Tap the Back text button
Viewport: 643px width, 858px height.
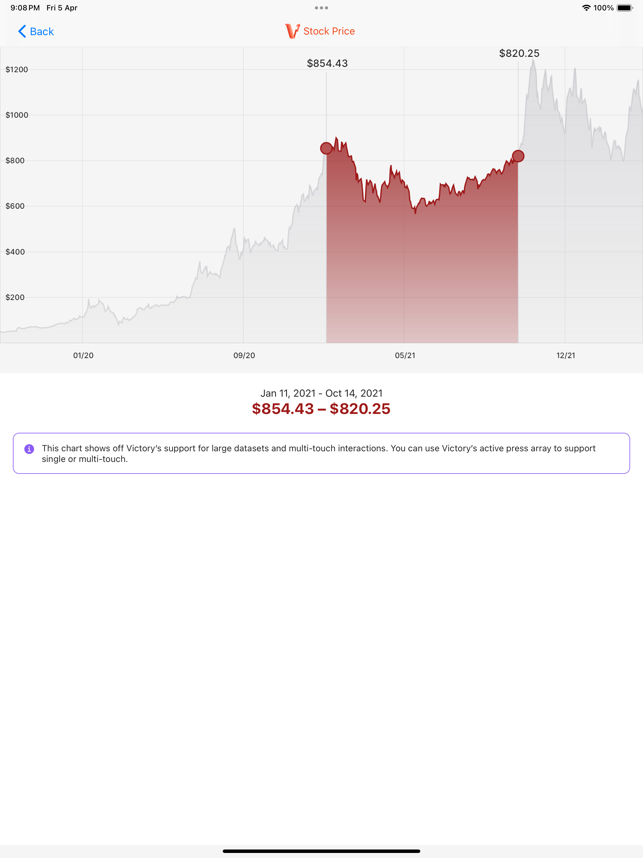[42, 31]
